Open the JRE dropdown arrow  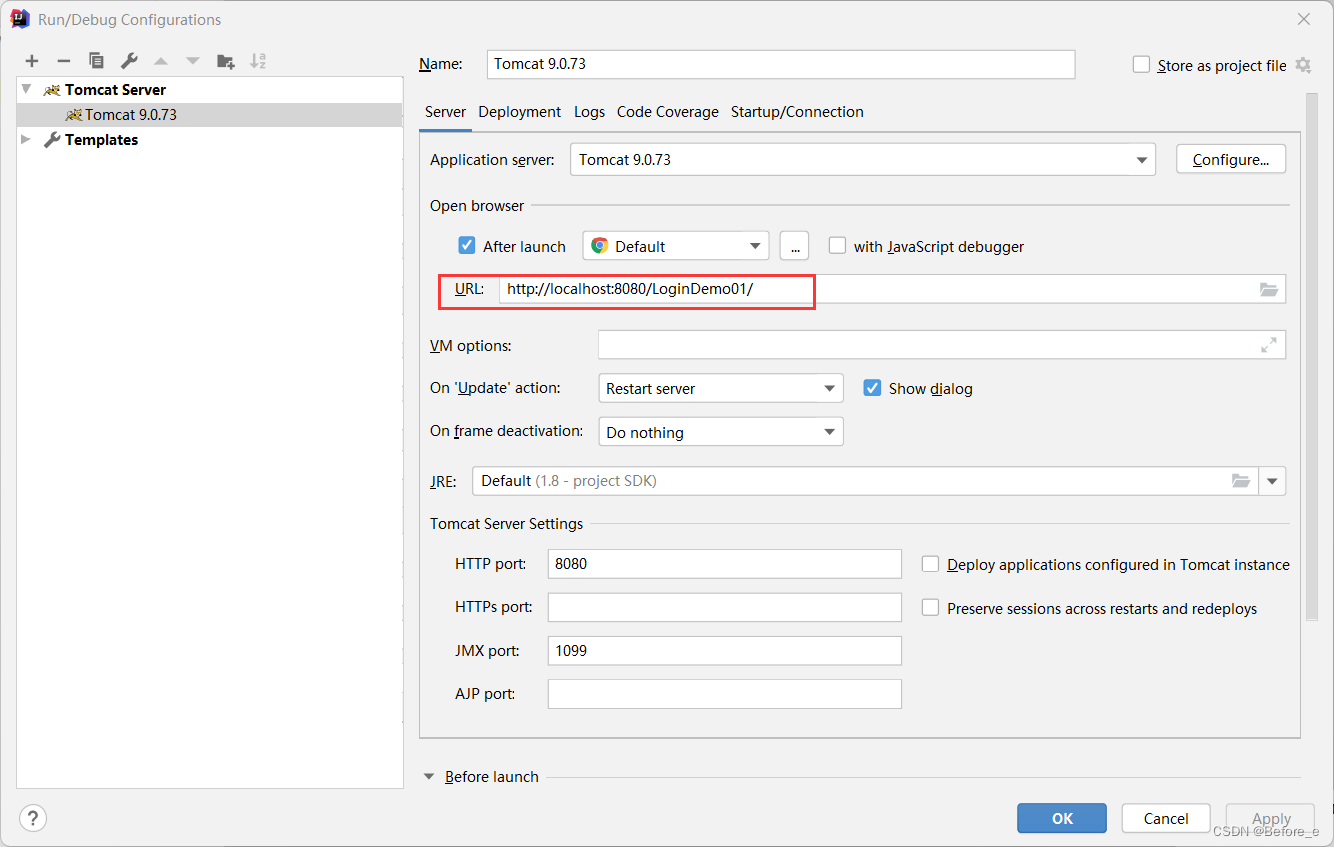[1272, 481]
